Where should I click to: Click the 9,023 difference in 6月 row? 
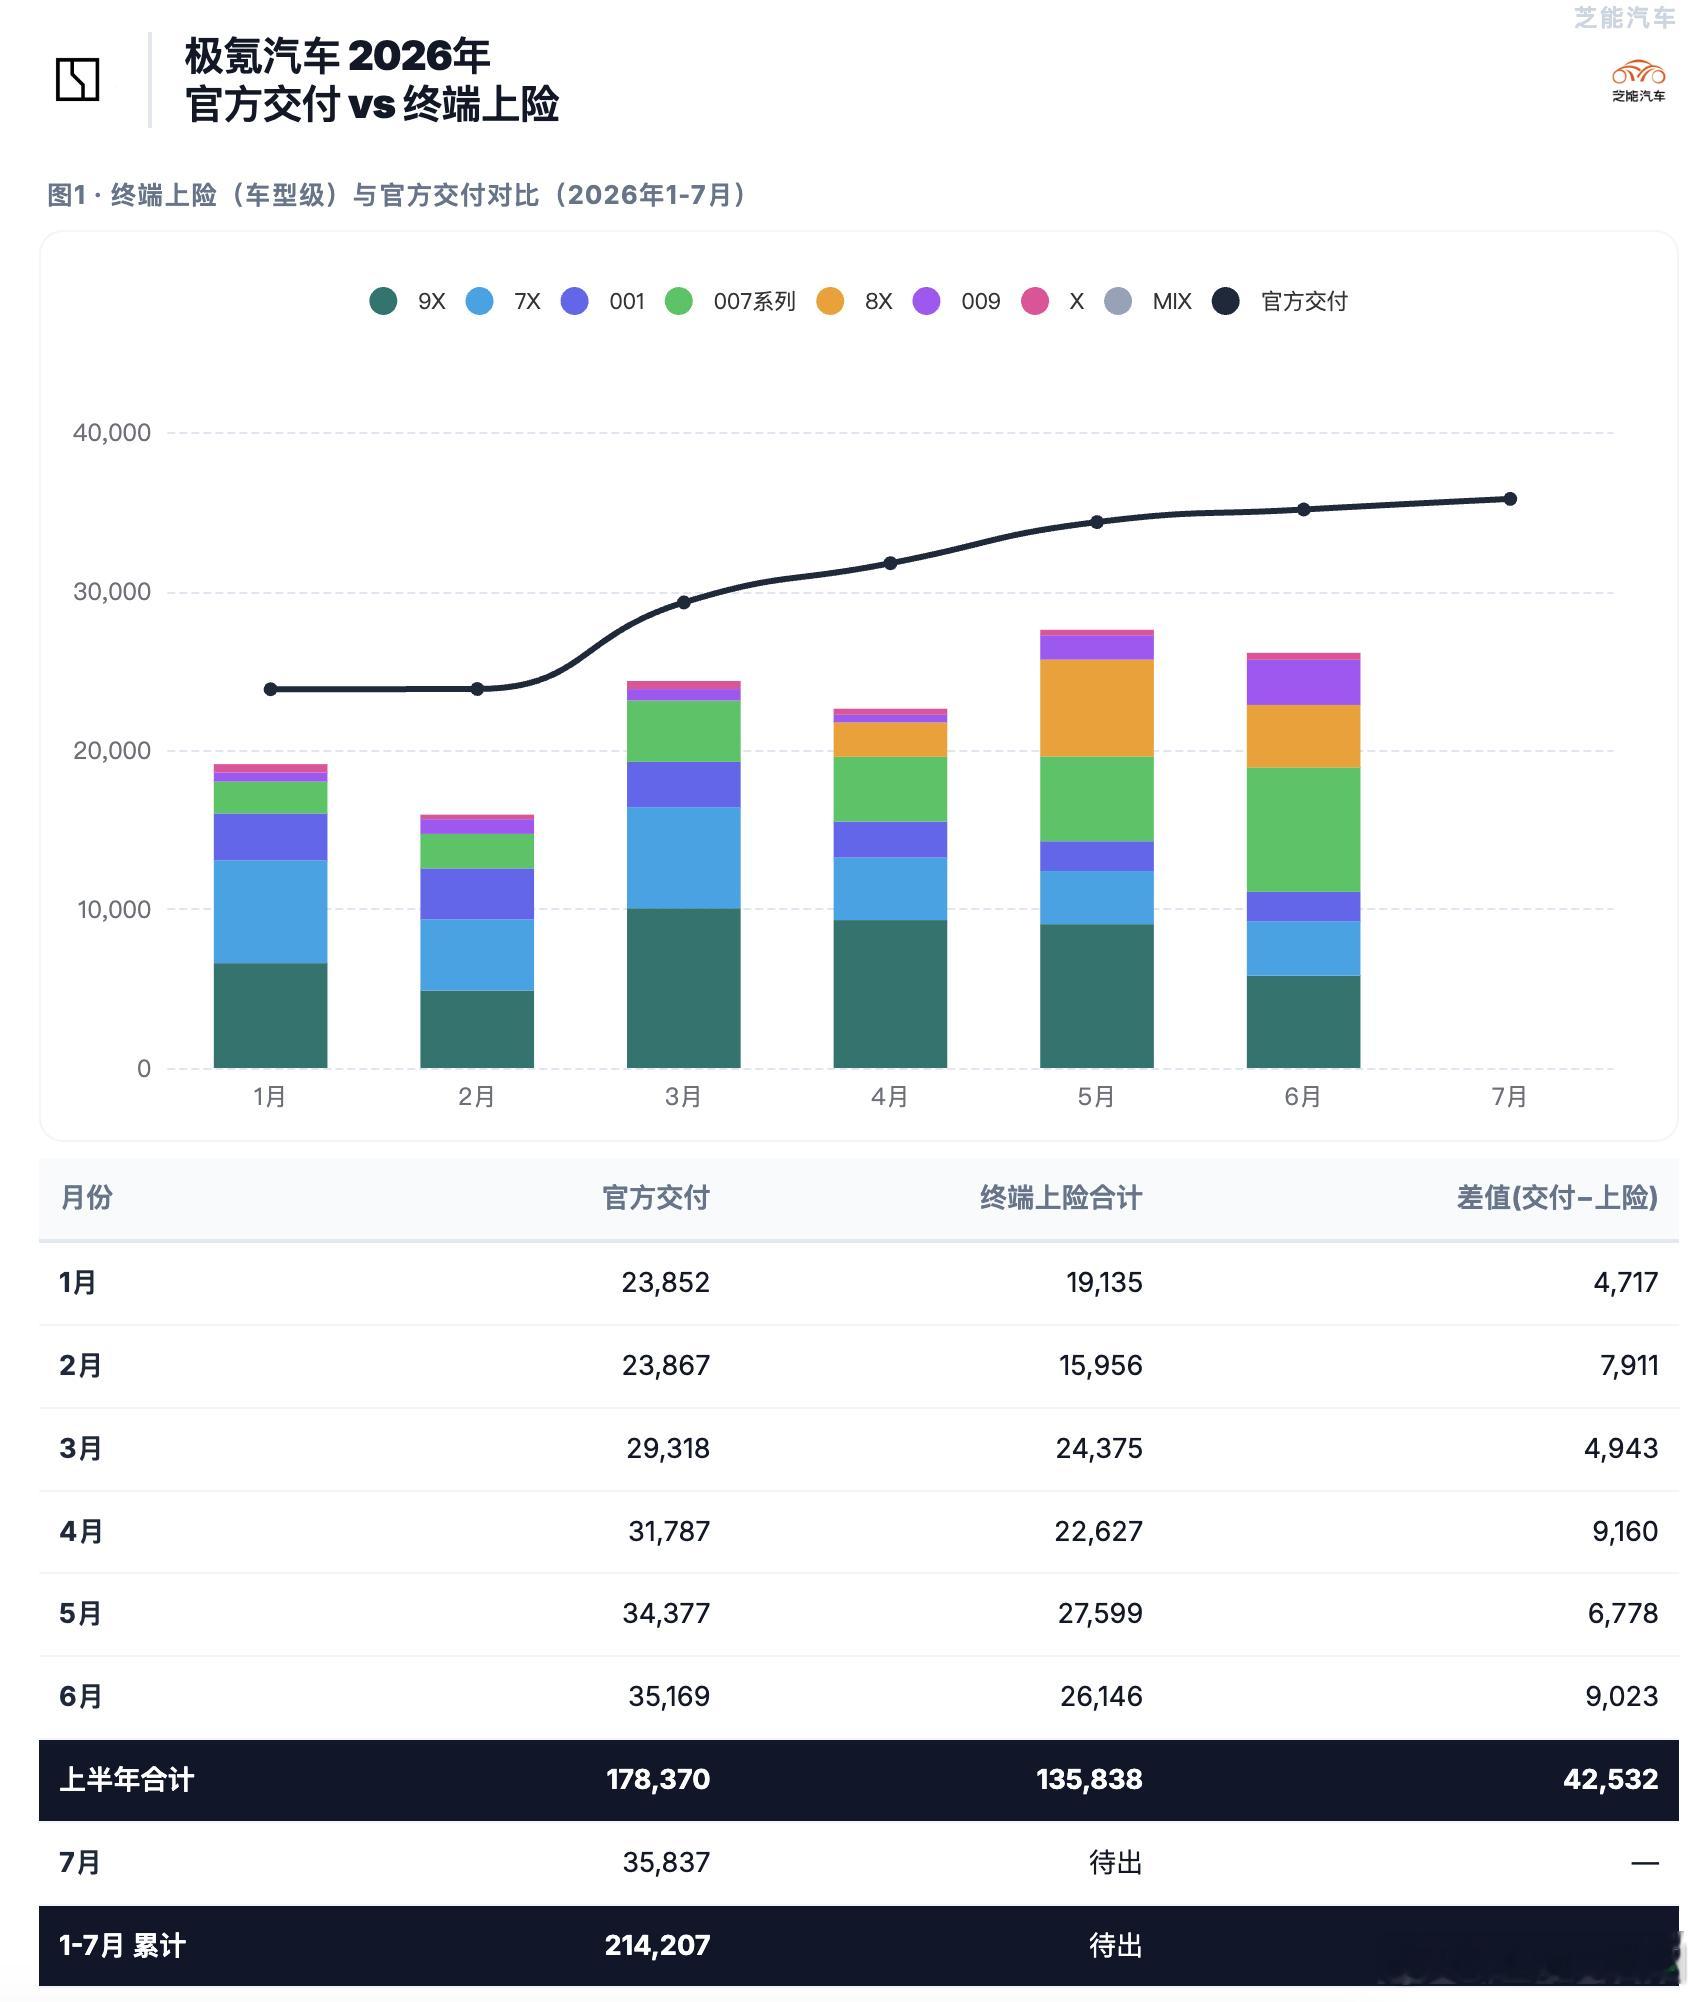pos(1622,1696)
